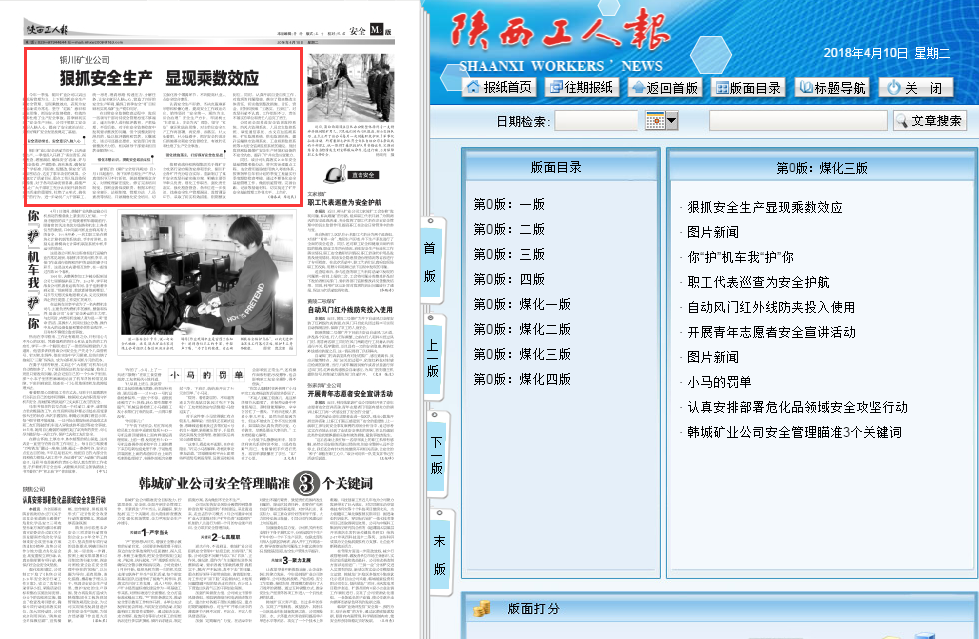Screen dimensions: 979x639
Task: Click the 报纸首页 home button
Action: click(499, 87)
